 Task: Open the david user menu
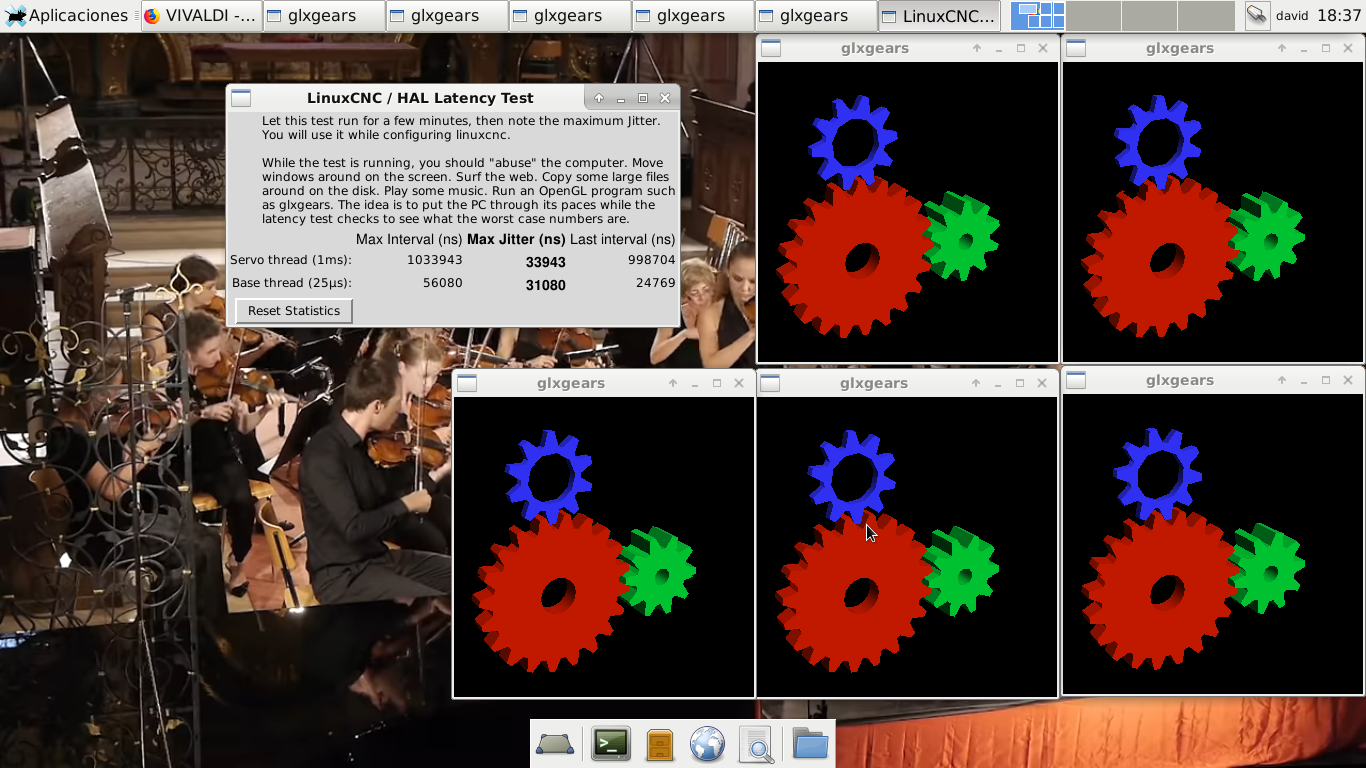click(1292, 16)
